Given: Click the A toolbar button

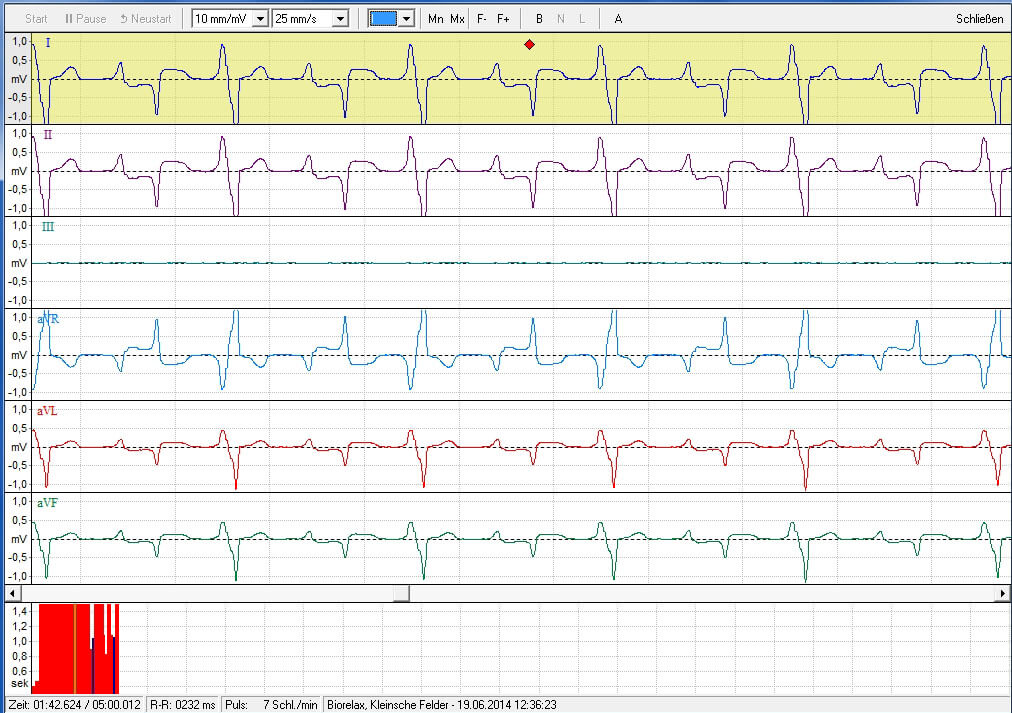Looking at the screenshot, I should click(x=618, y=19).
